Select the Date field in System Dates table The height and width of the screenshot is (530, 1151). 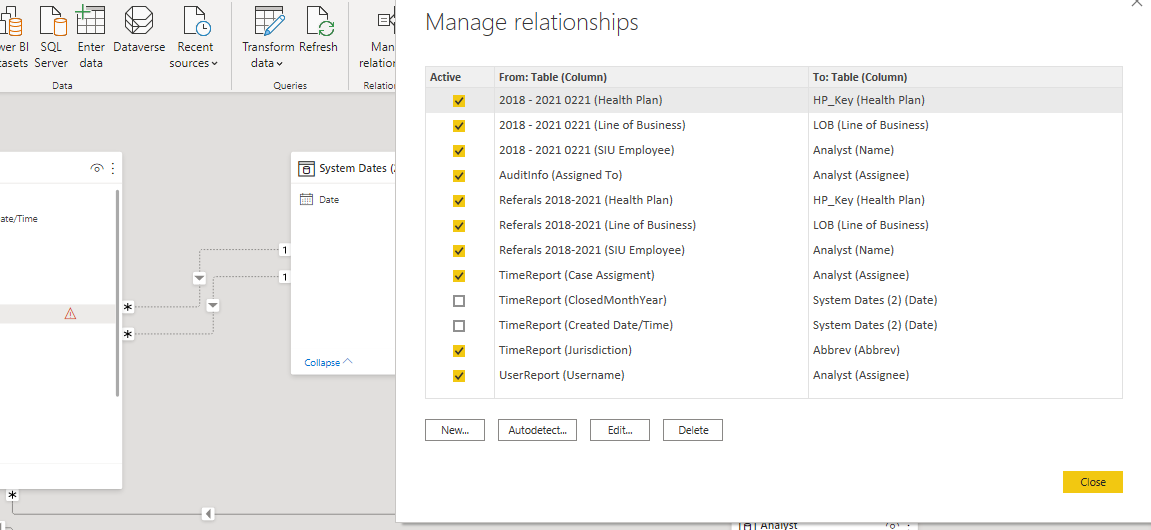(x=329, y=200)
